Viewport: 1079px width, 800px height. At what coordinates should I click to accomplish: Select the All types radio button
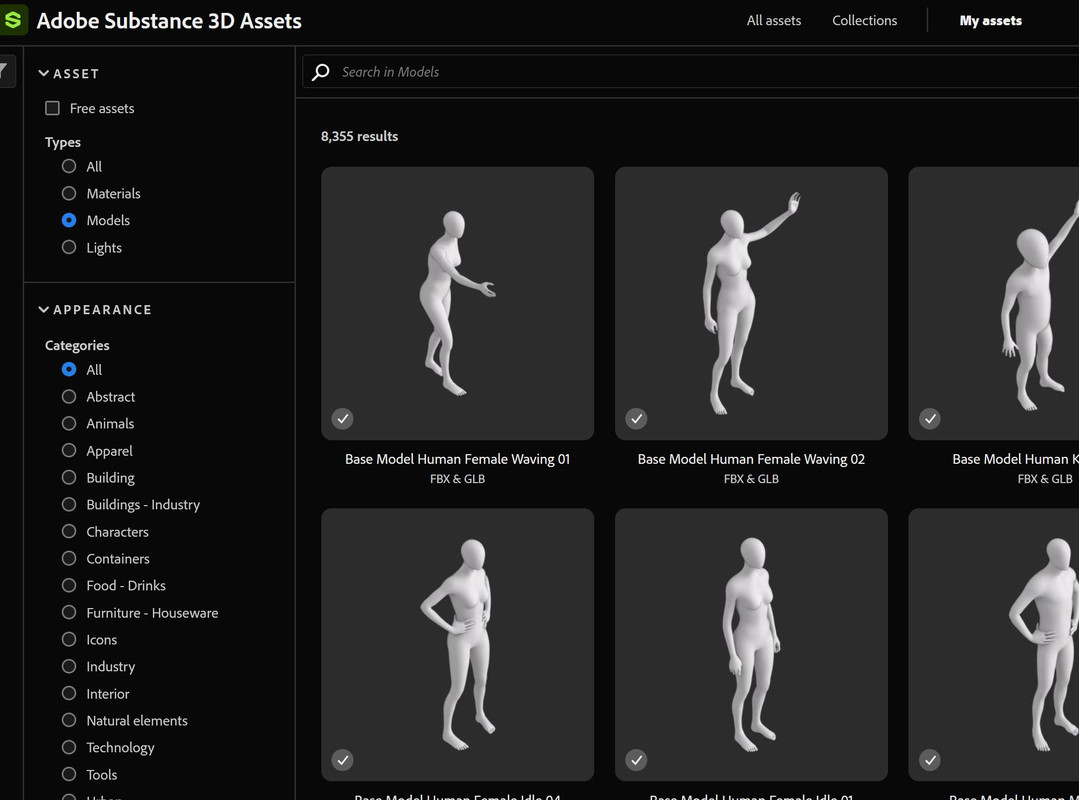click(69, 166)
